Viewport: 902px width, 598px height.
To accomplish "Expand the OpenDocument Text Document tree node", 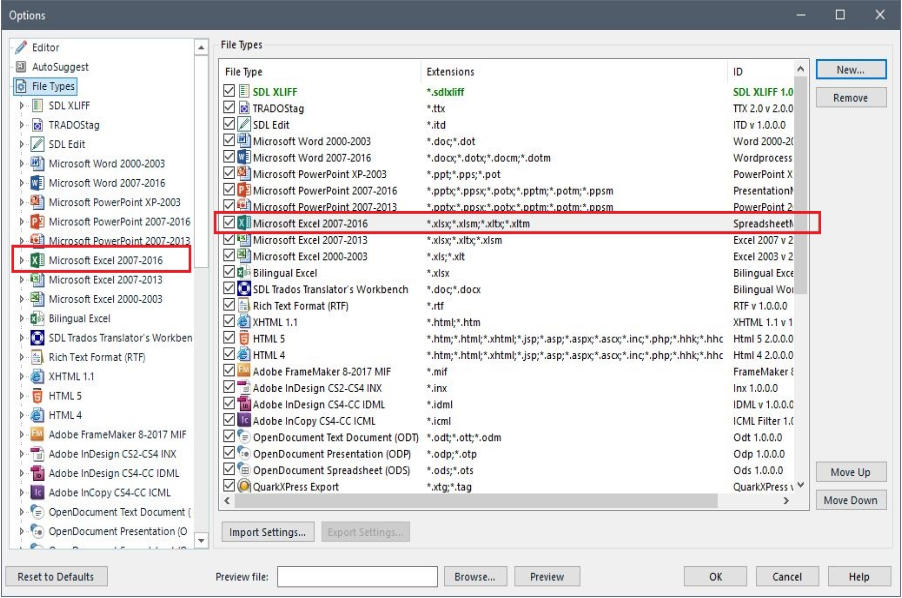I will [22, 512].
